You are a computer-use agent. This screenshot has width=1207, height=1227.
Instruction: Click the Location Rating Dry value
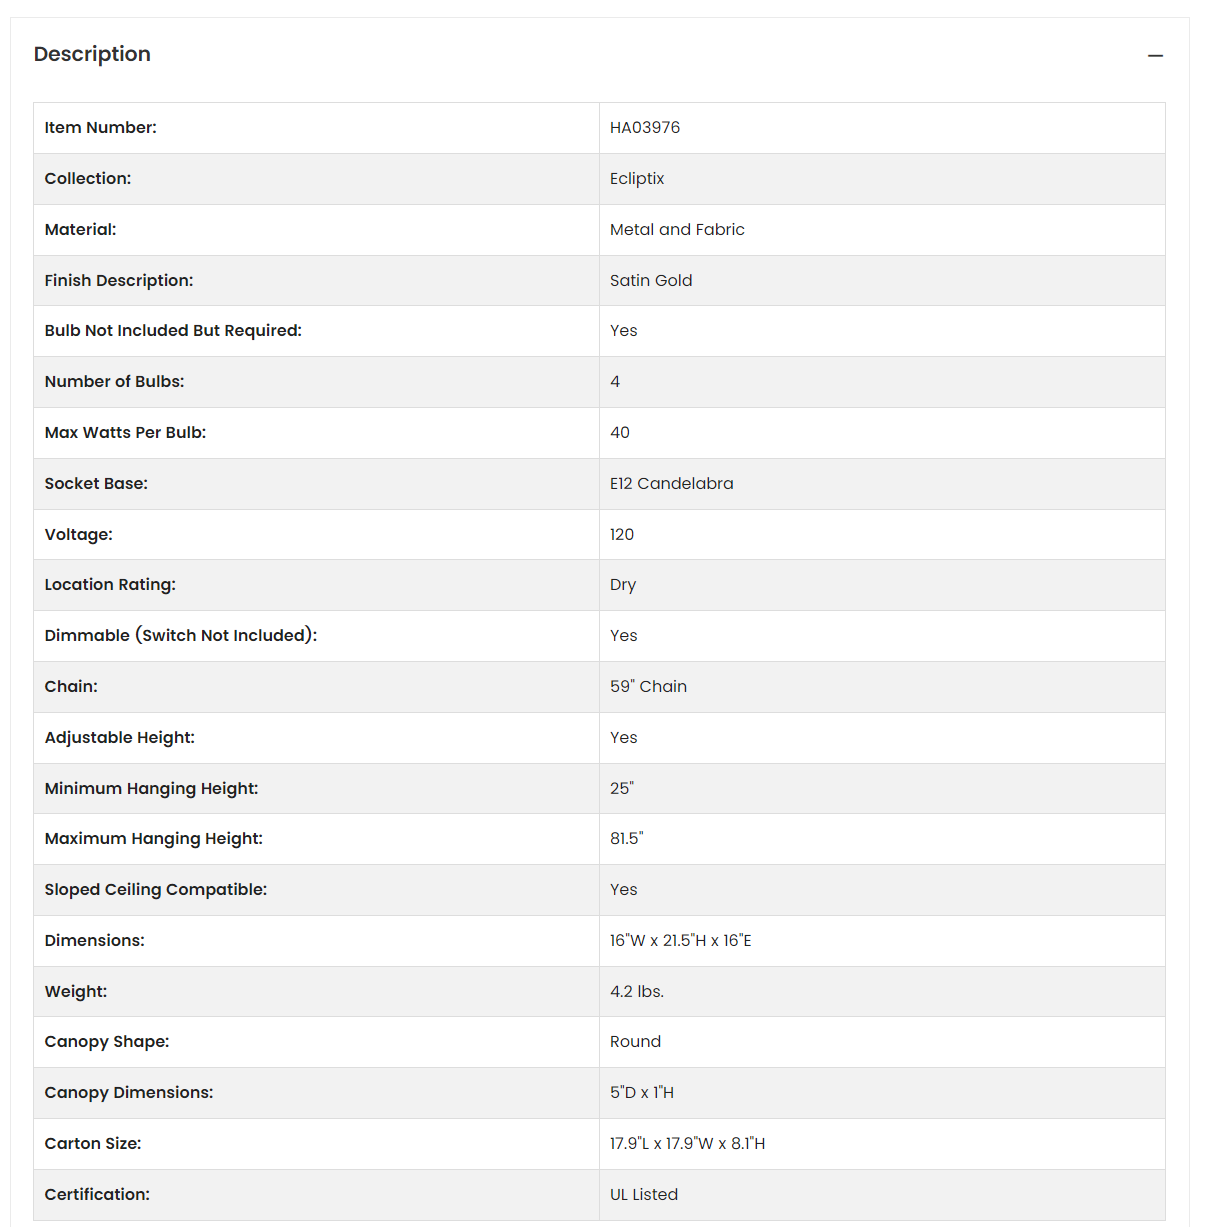(623, 585)
